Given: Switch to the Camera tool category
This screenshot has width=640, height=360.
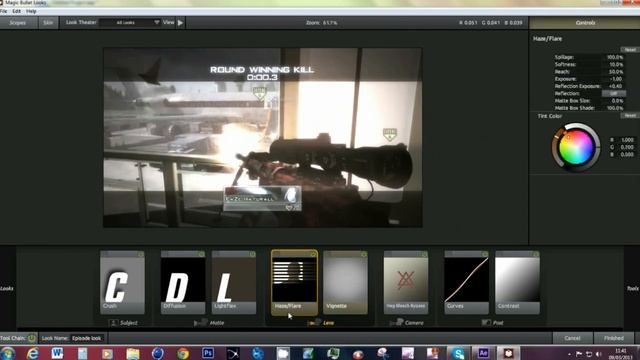Looking at the screenshot, I should coord(407,323).
